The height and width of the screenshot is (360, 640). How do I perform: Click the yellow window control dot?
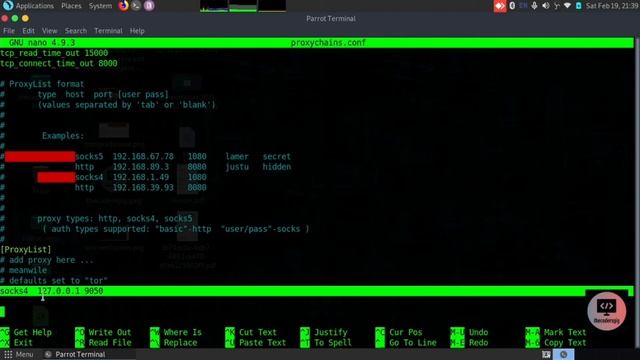click(x=25, y=18)
